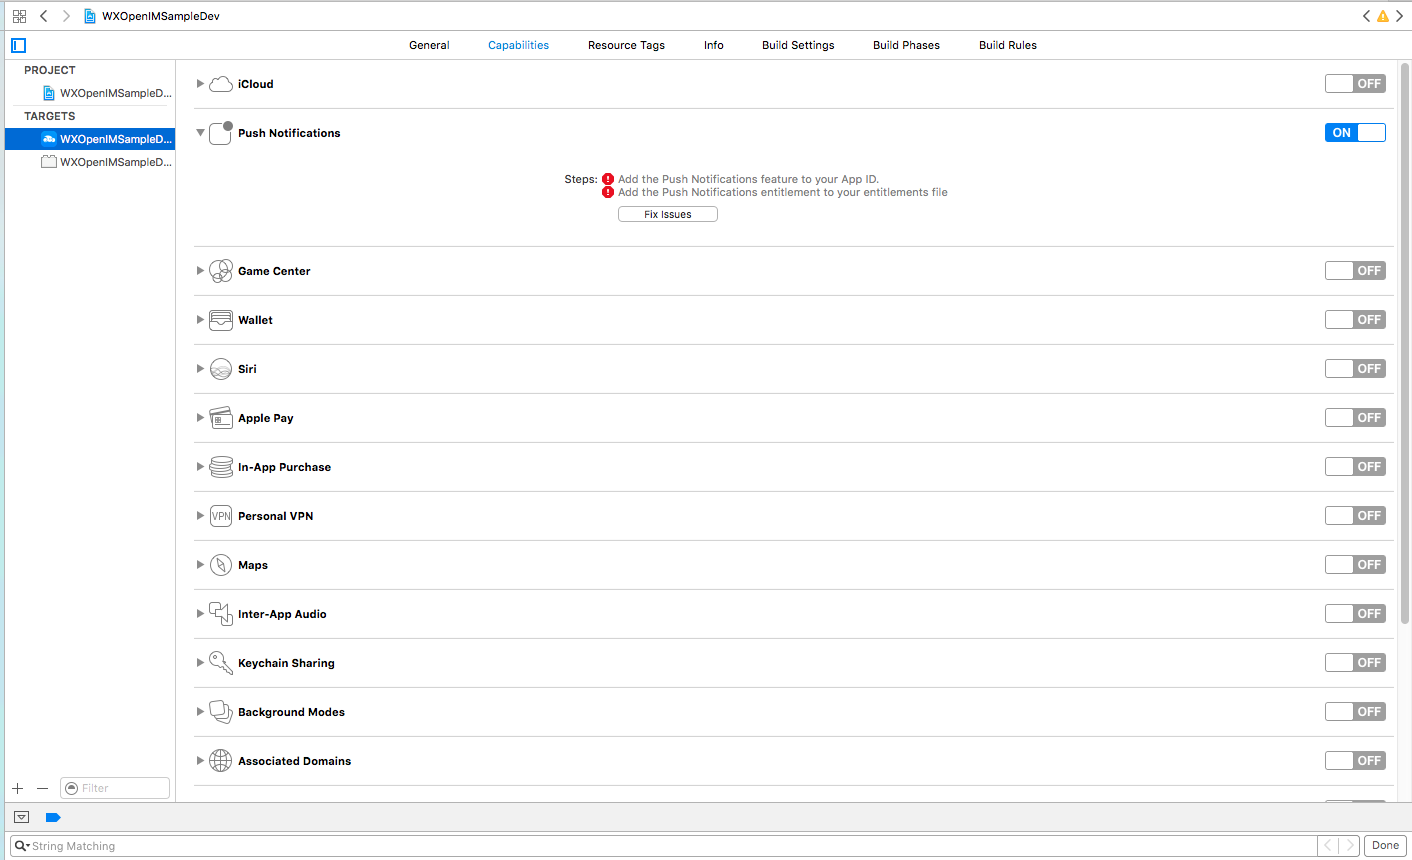Click the Maps compass icon

pos(221,565)
